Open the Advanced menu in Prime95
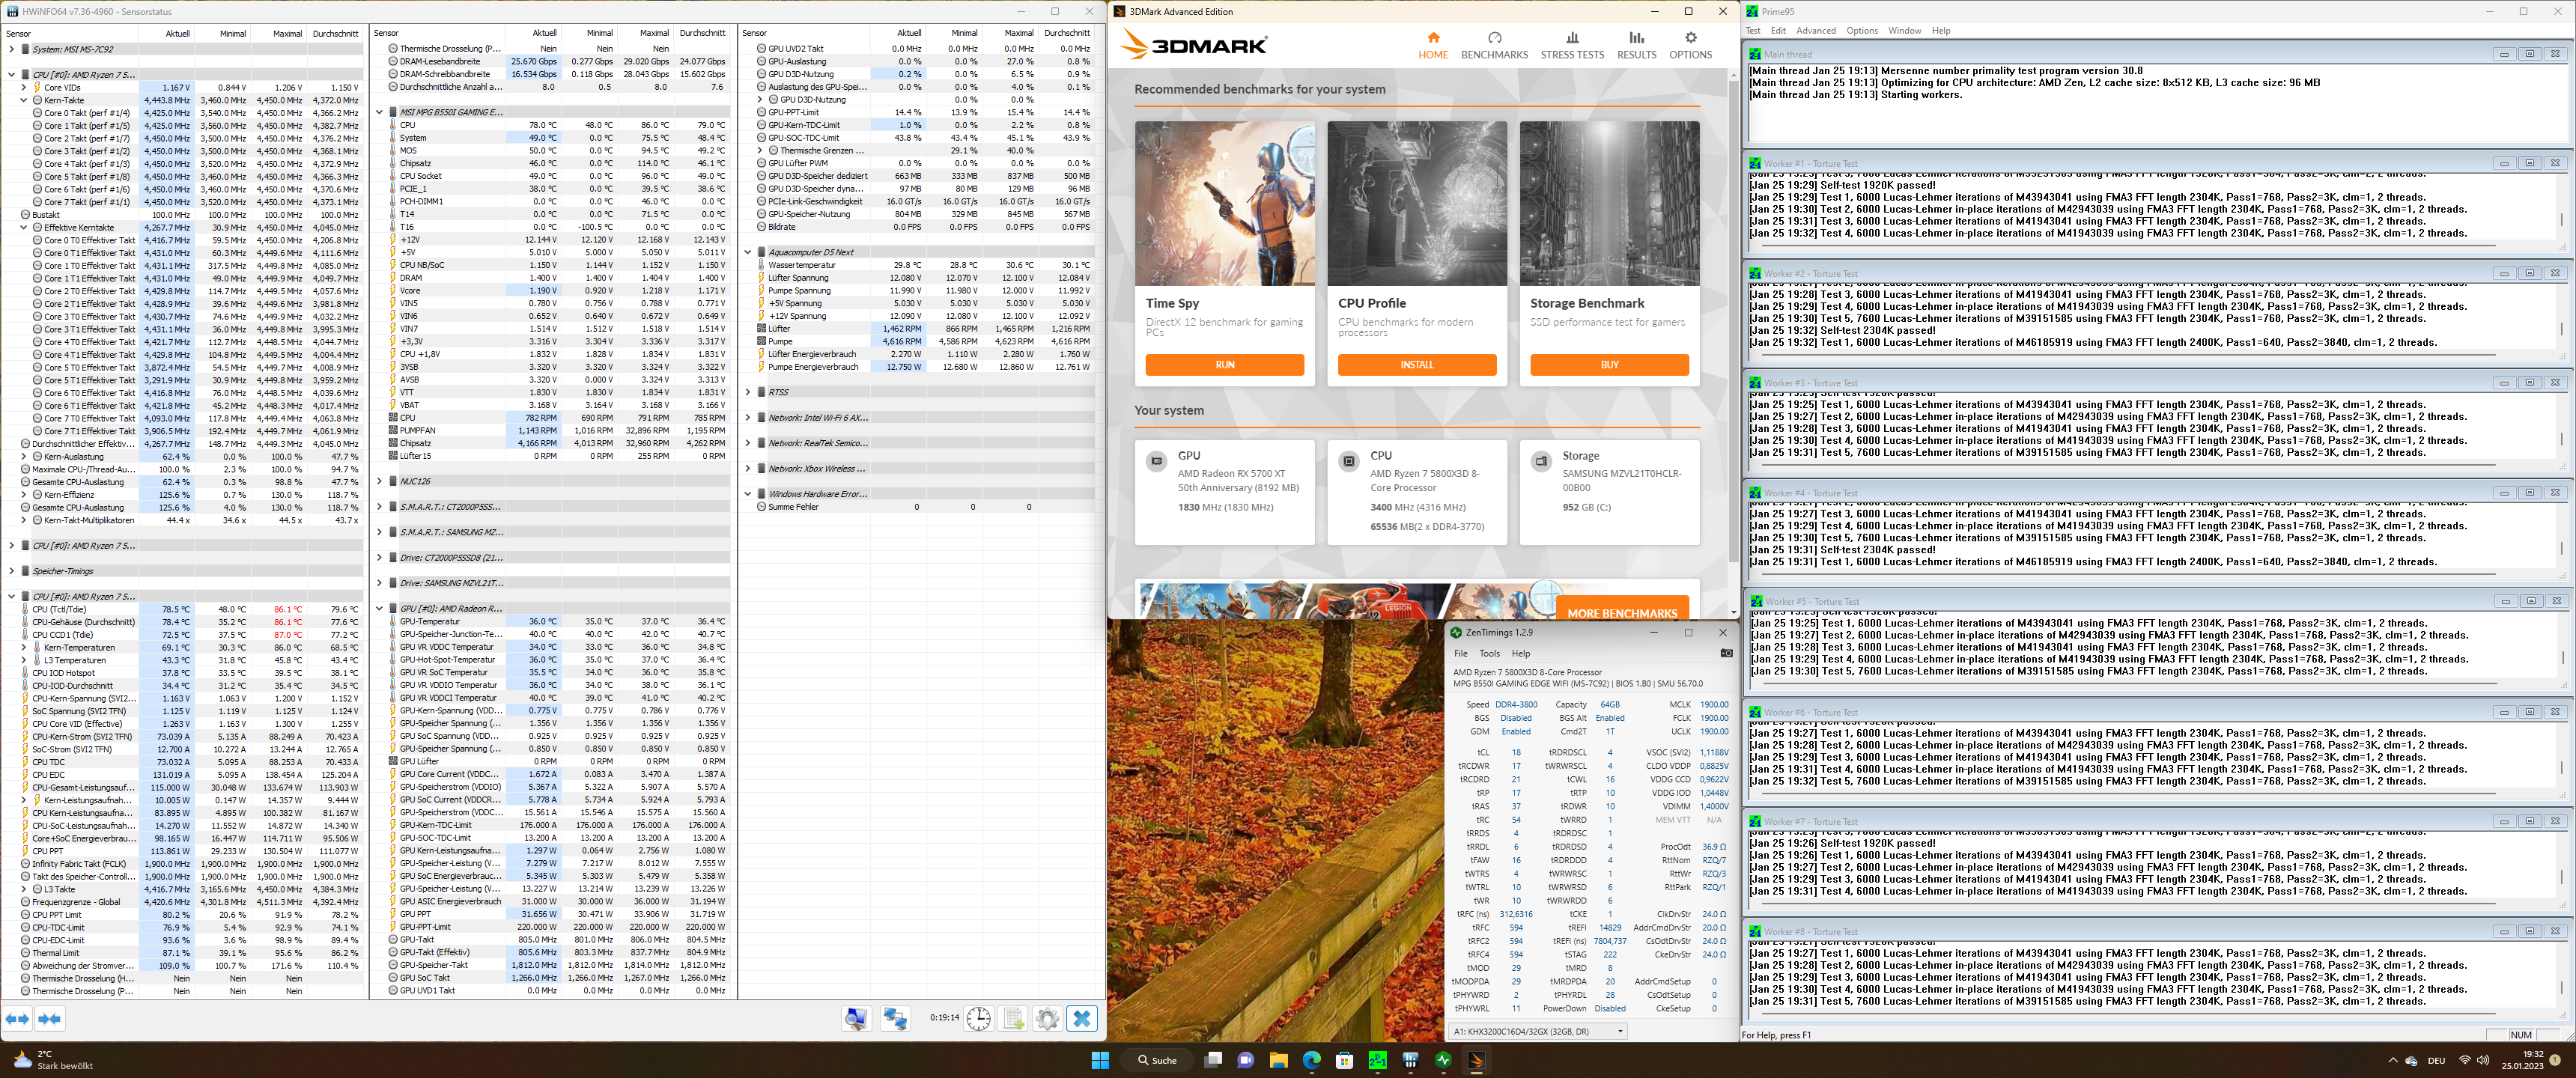The image size is (2576, 1078). pyautogui.click(x=1815, y=31)
